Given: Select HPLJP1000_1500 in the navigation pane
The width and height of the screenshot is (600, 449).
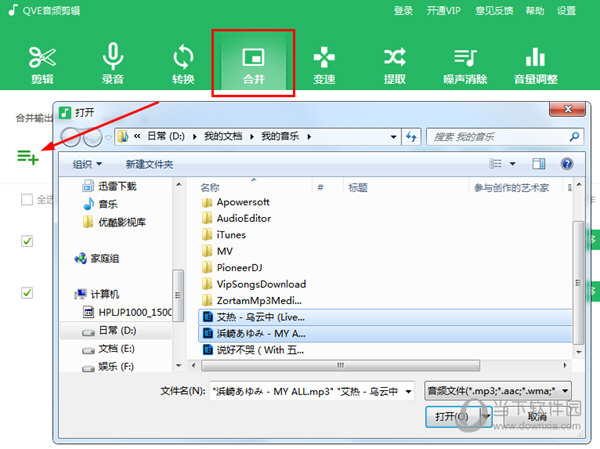Looking at the screenshot, I should [x=127, y=312].
